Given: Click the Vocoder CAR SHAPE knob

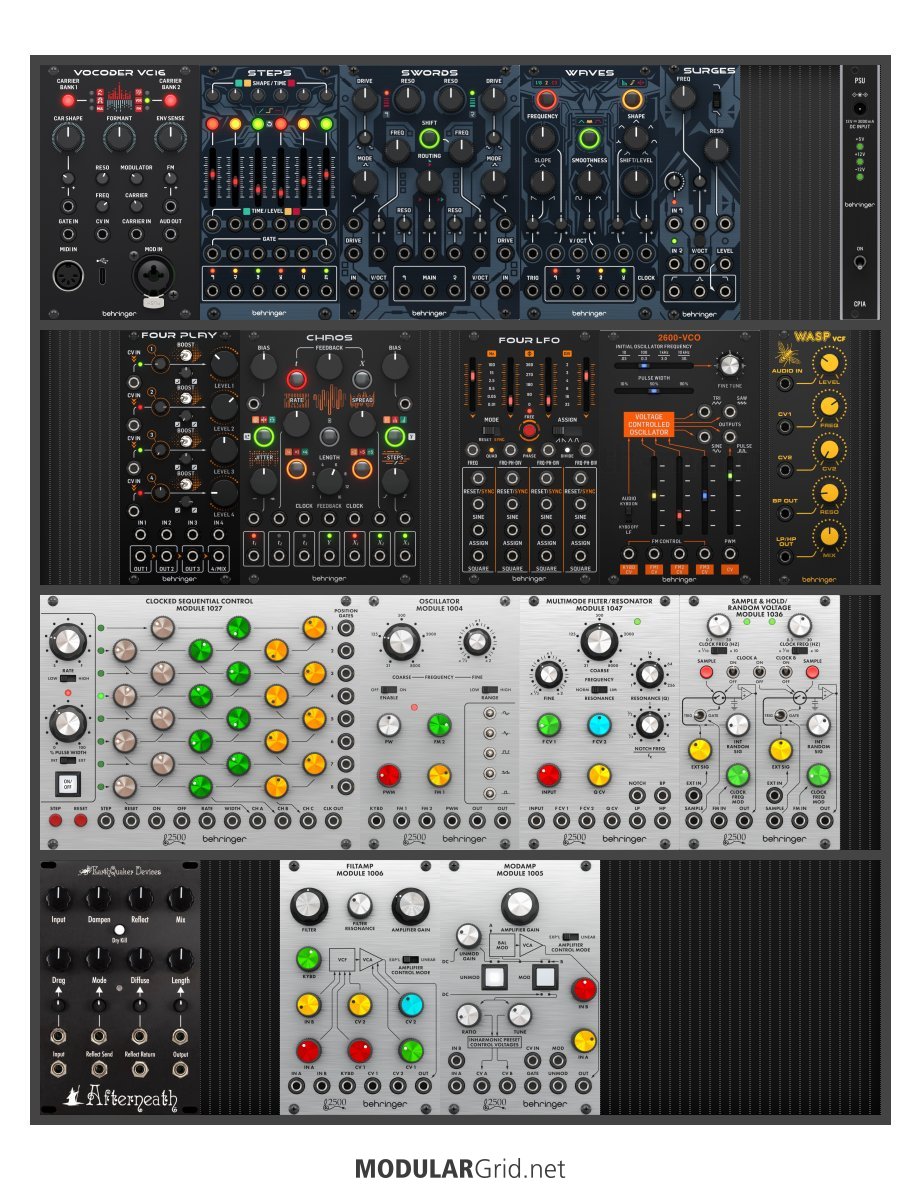Looking at the screenshot, I should (x=68, y=137).
